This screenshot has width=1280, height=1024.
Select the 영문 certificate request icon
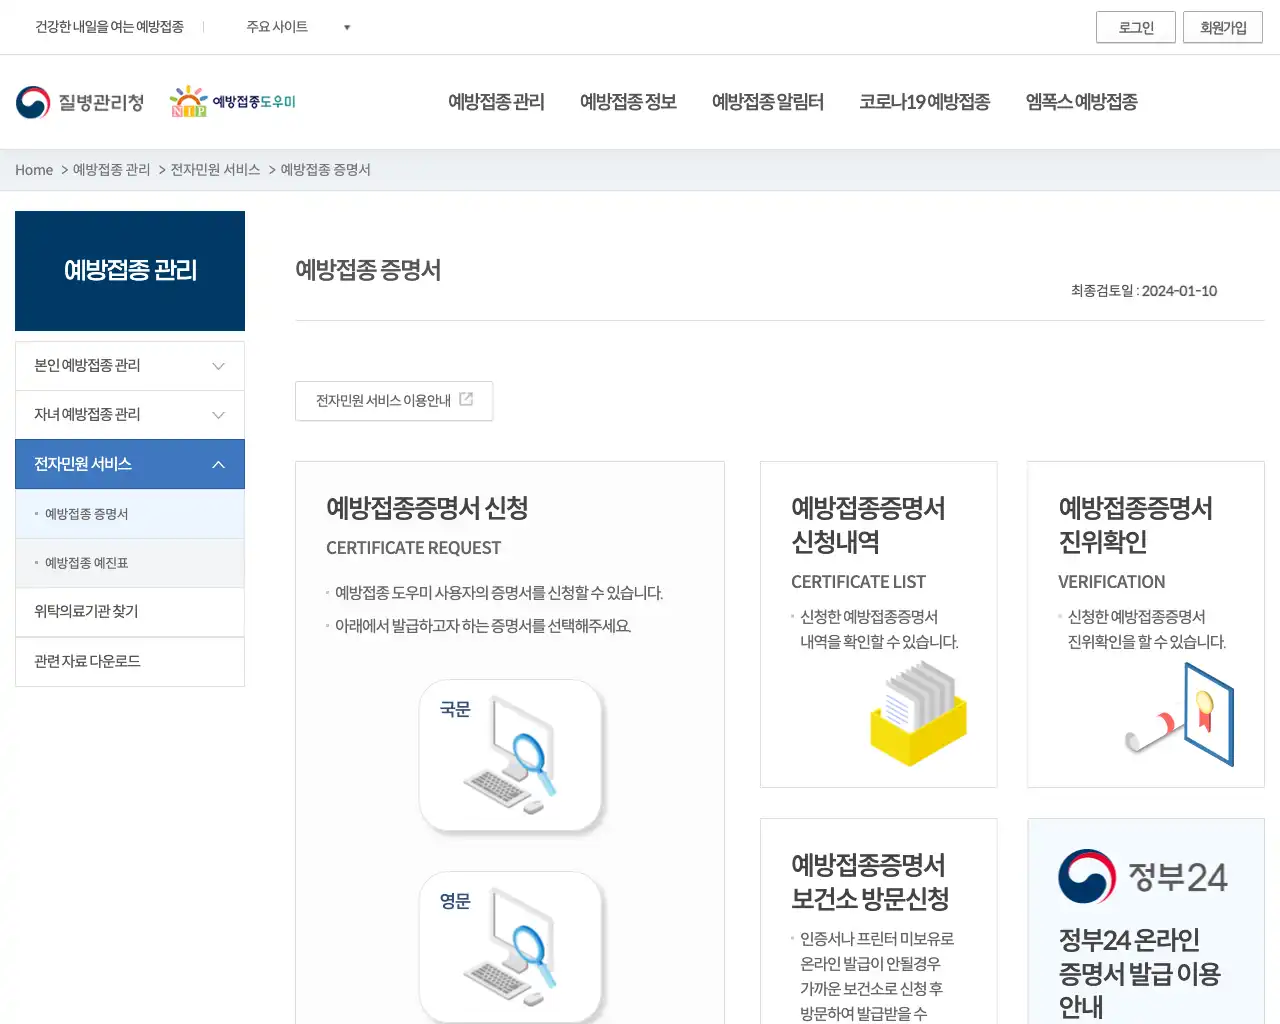coord(511,945)
